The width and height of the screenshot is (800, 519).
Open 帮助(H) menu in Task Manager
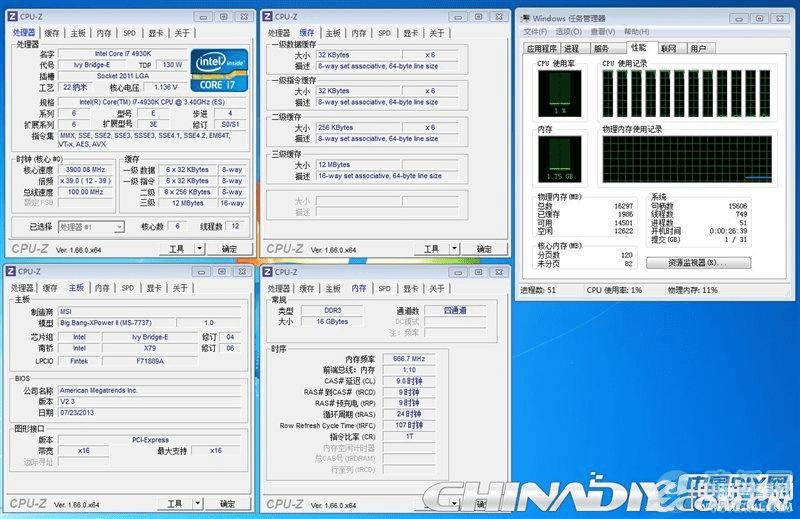[636, 32]
